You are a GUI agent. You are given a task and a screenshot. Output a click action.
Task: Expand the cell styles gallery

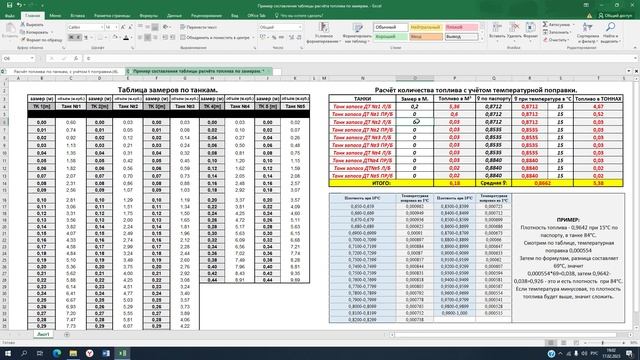[482, 39]
